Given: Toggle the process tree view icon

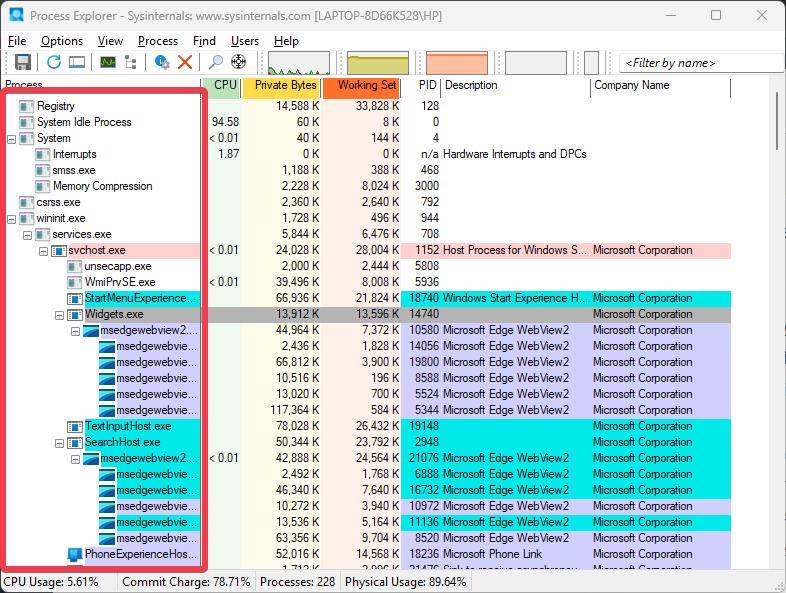Looking at the screenshot, I should pyautogui.click(x=131, y=62).
